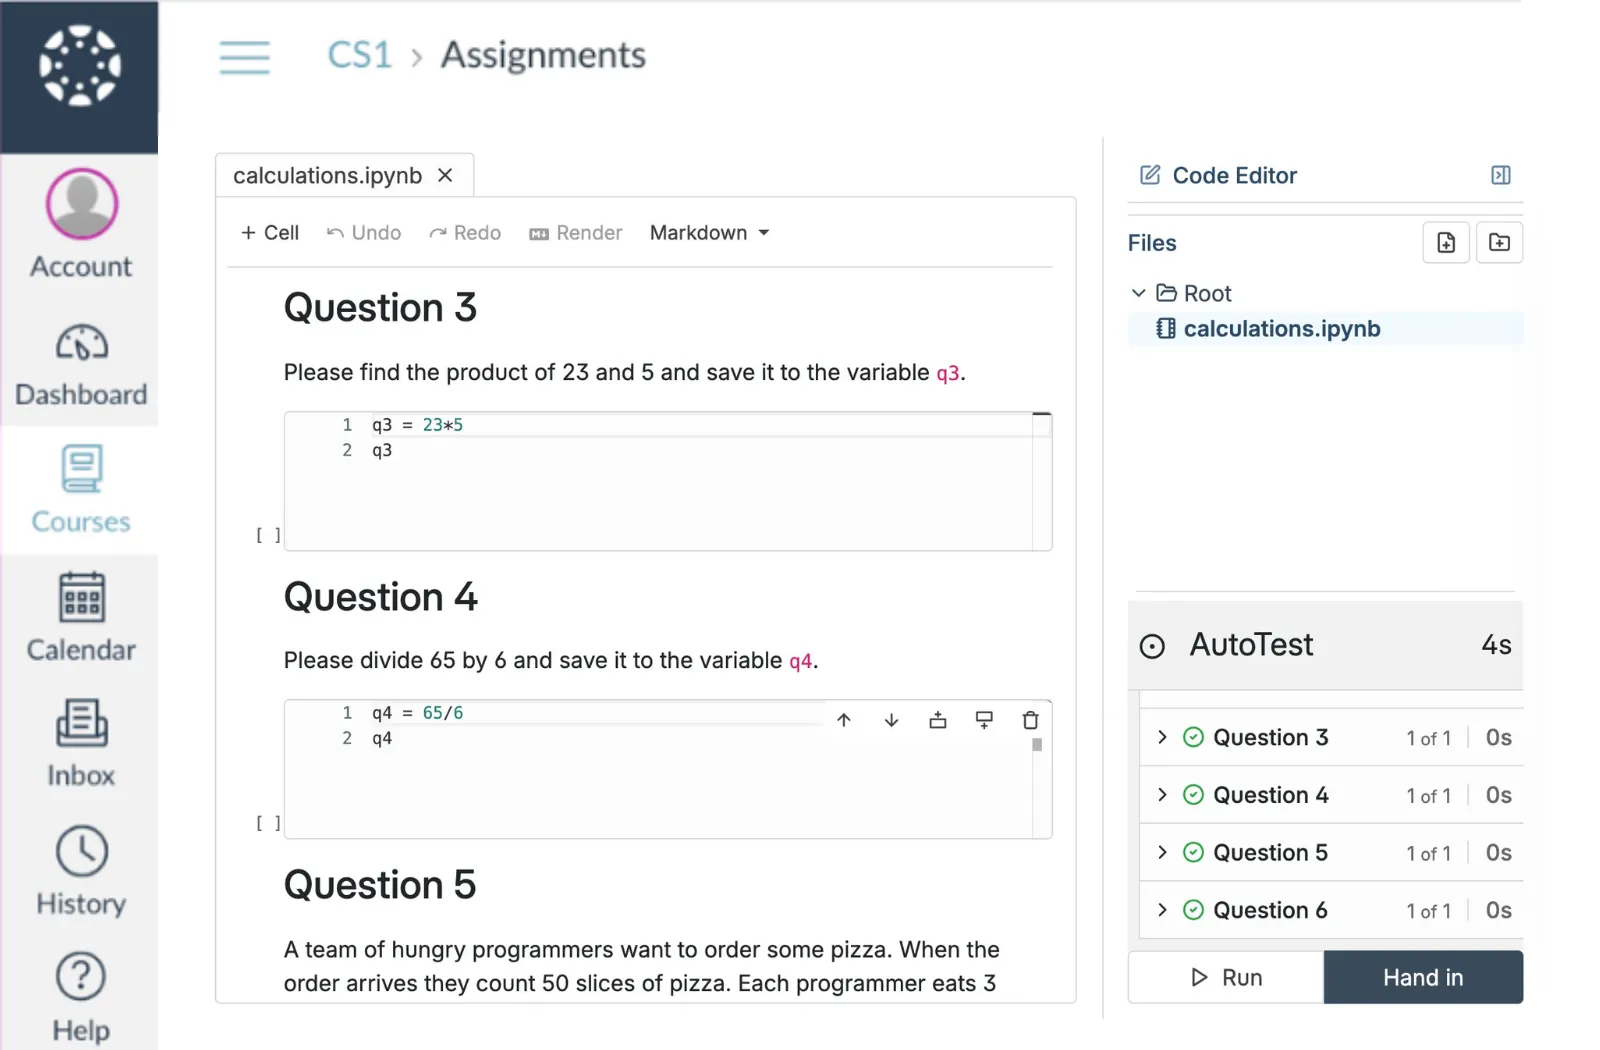
Task: Open the Assignments breadcrumb
Action: pos(543,55)
